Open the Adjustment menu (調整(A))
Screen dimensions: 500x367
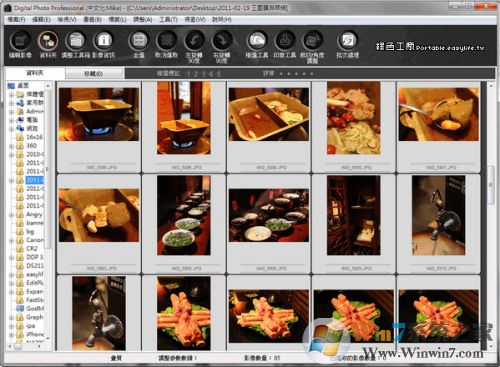143,20
